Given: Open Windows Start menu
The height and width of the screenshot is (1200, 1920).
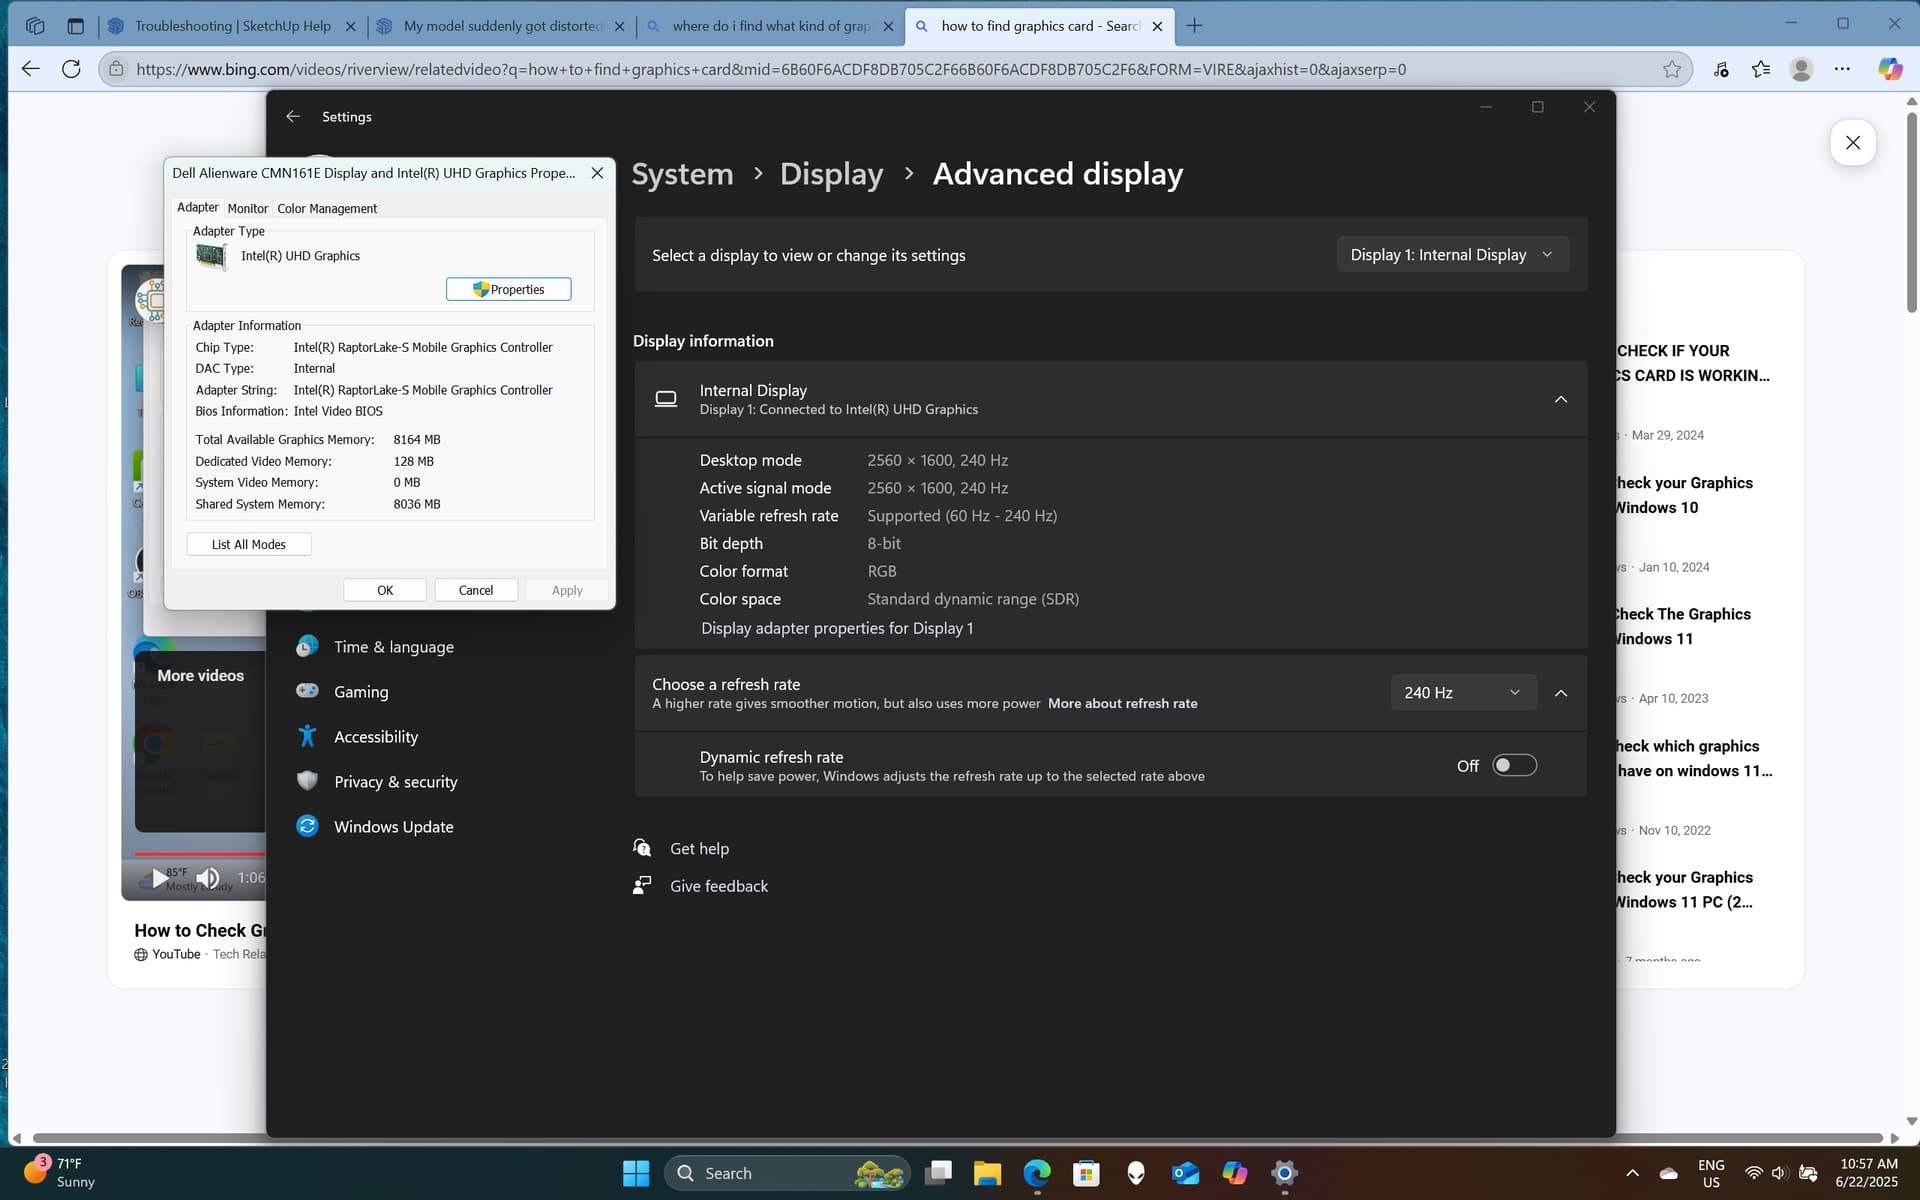Looking at the screenshot, I should click(636, 1173).
